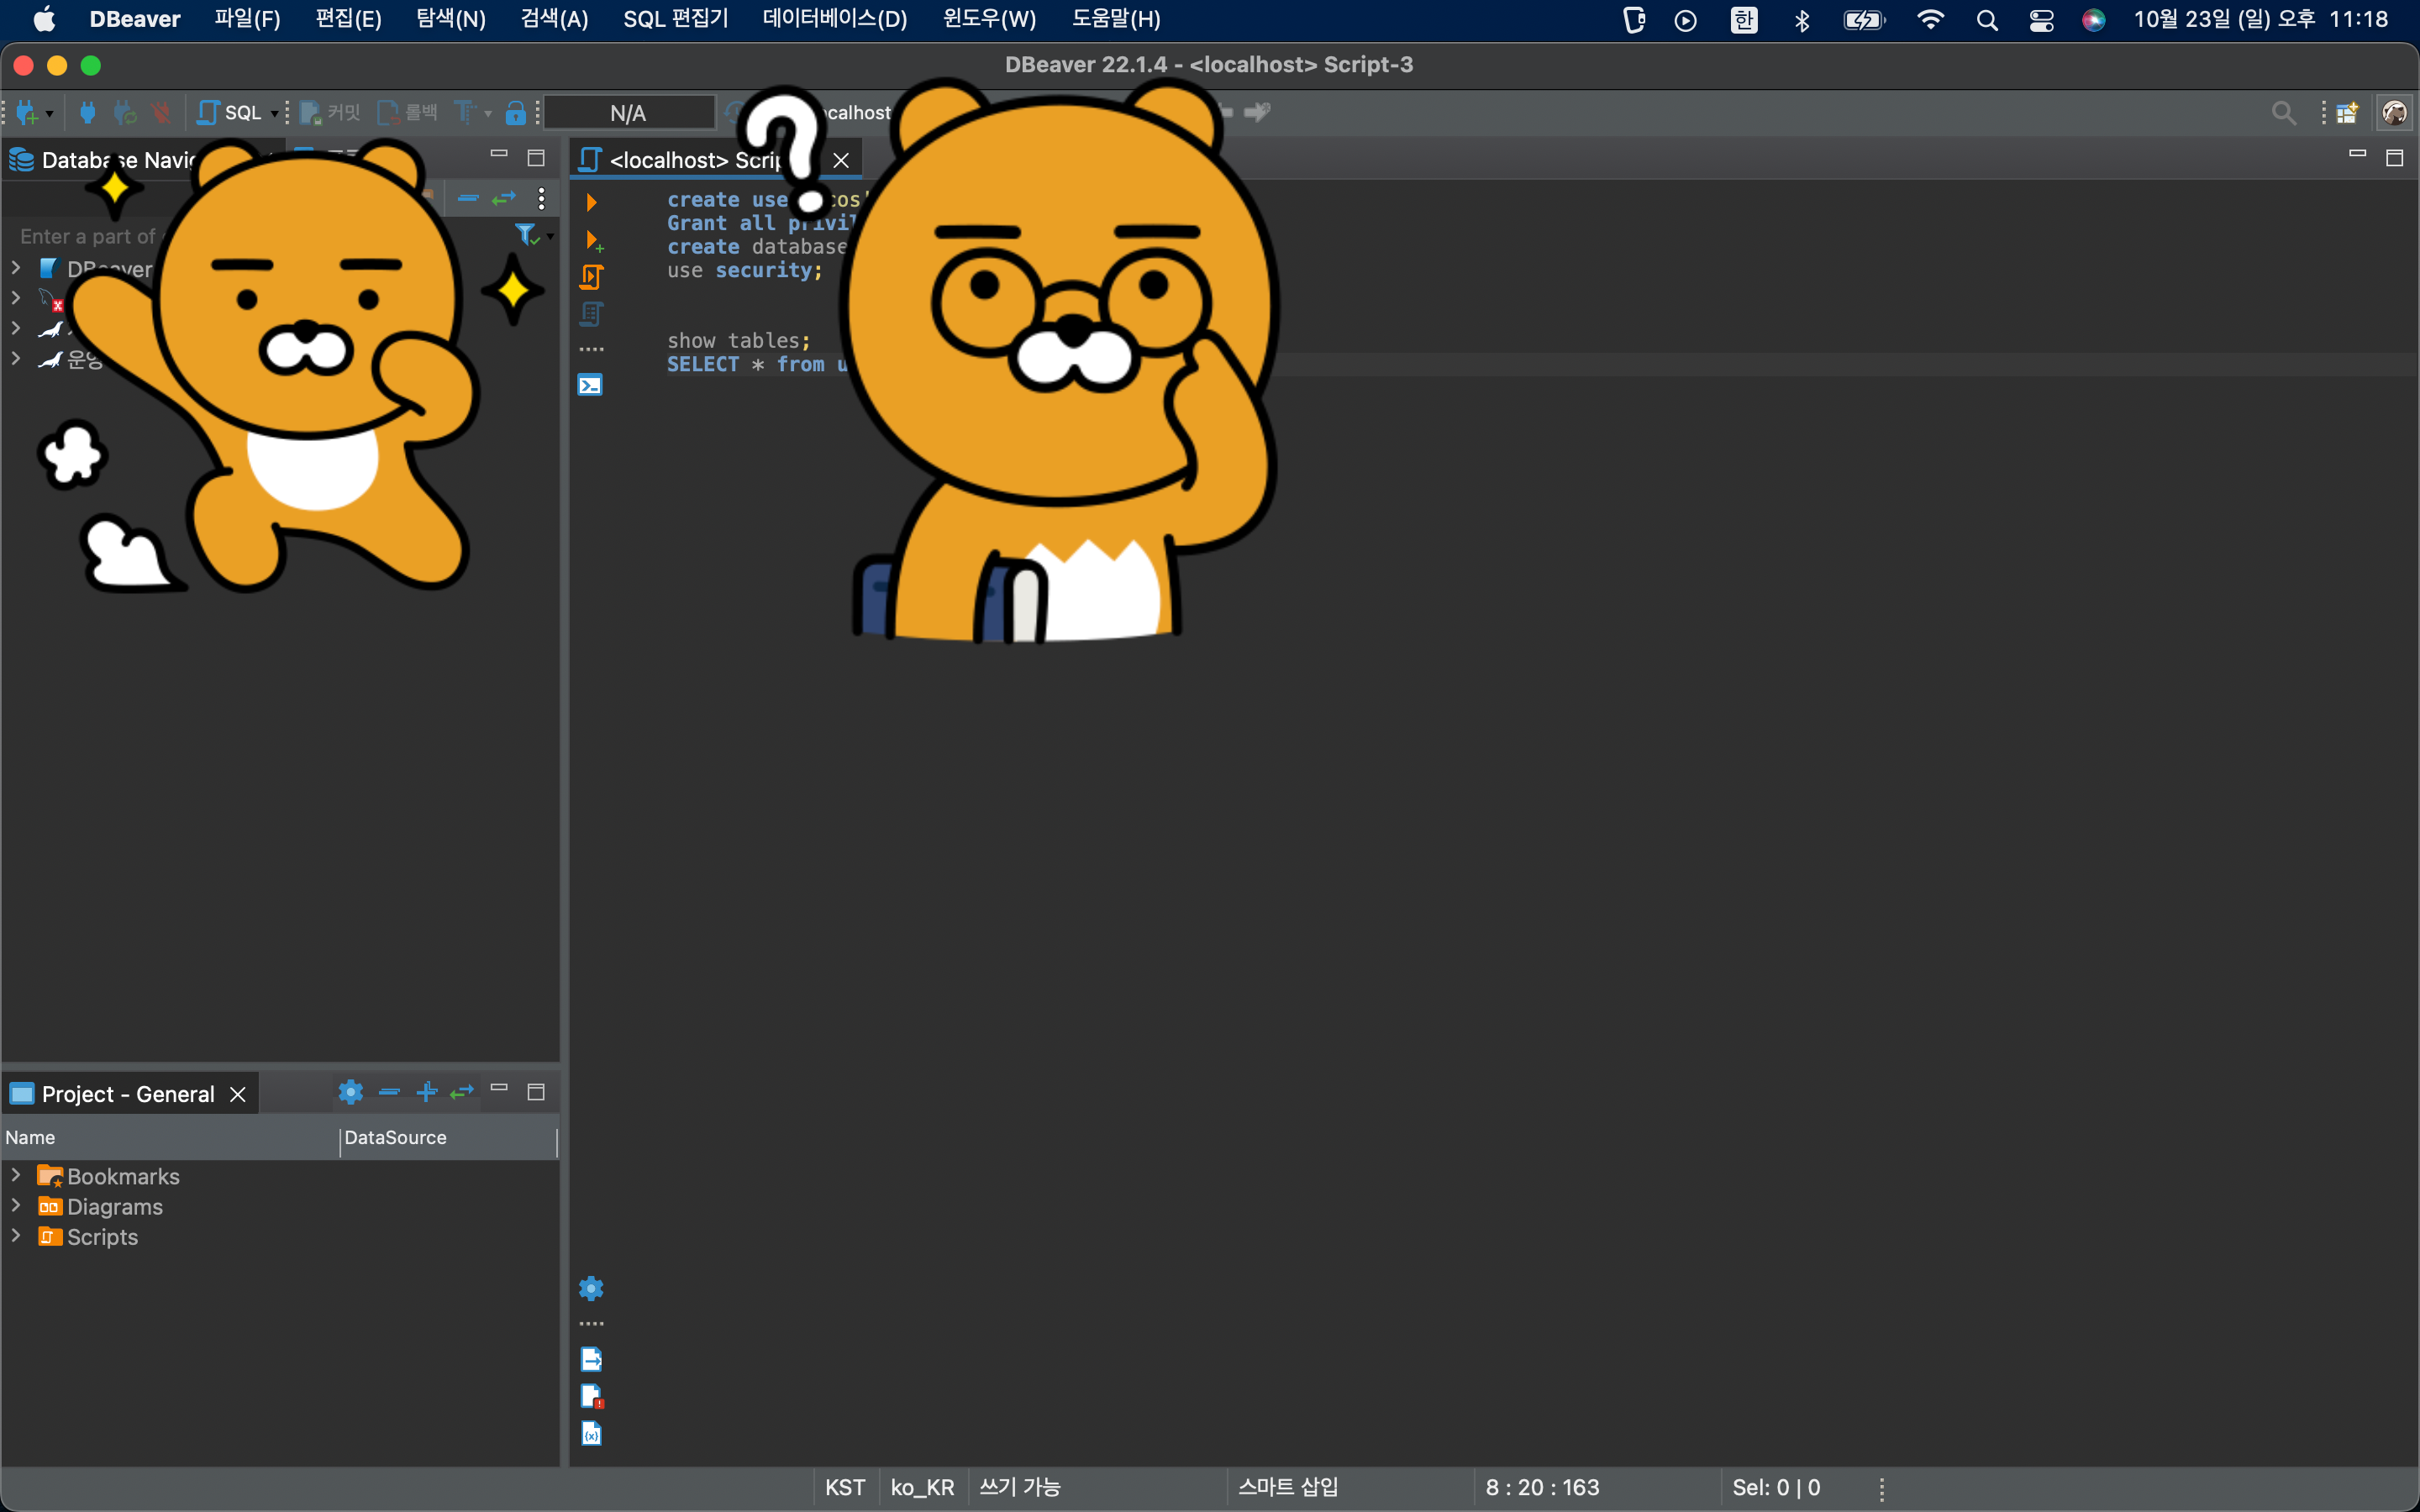Click the Bookmarks folder in the Project panel
The height and width of the screenshot is (1512, 2420).
[x=122, y=1176]
